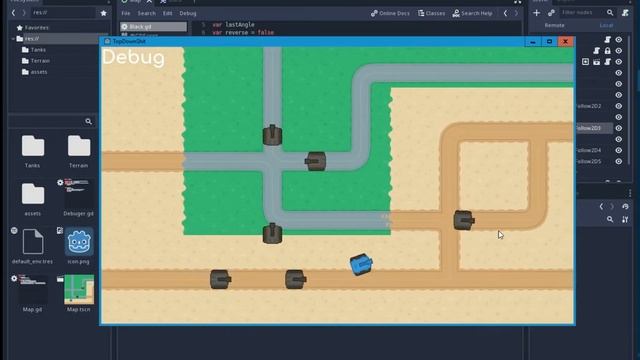Click the 'var lastAngle' code line

[x=233, y=24]
